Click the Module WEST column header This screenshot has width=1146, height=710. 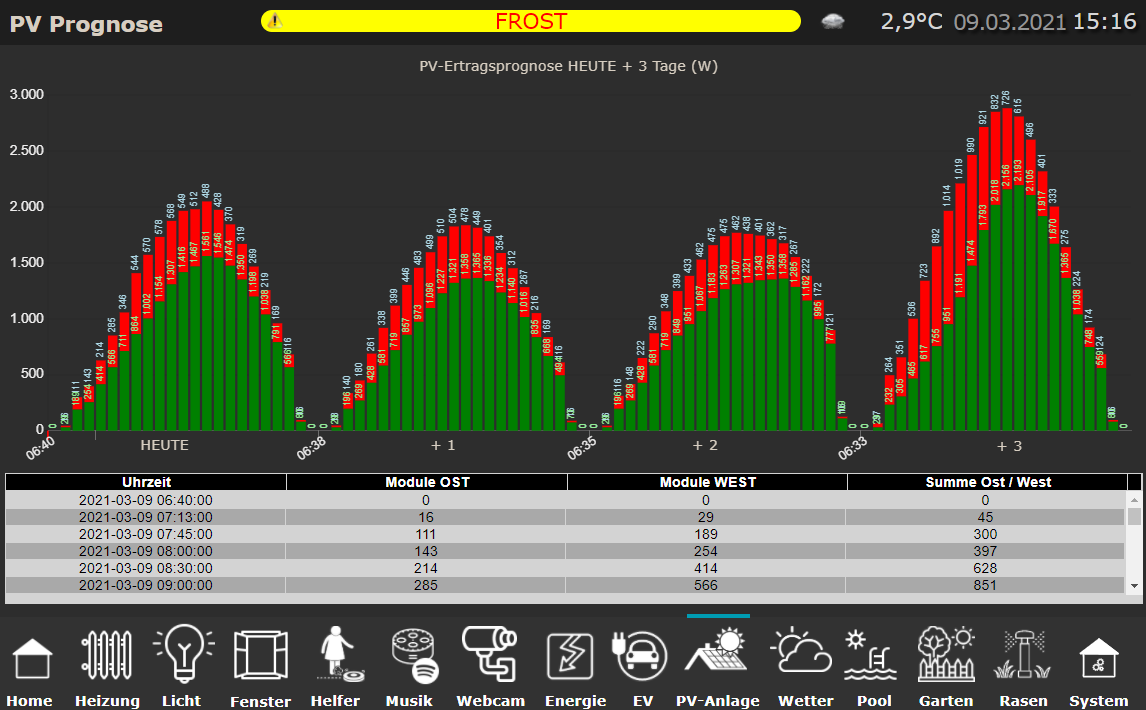[707, 482]
